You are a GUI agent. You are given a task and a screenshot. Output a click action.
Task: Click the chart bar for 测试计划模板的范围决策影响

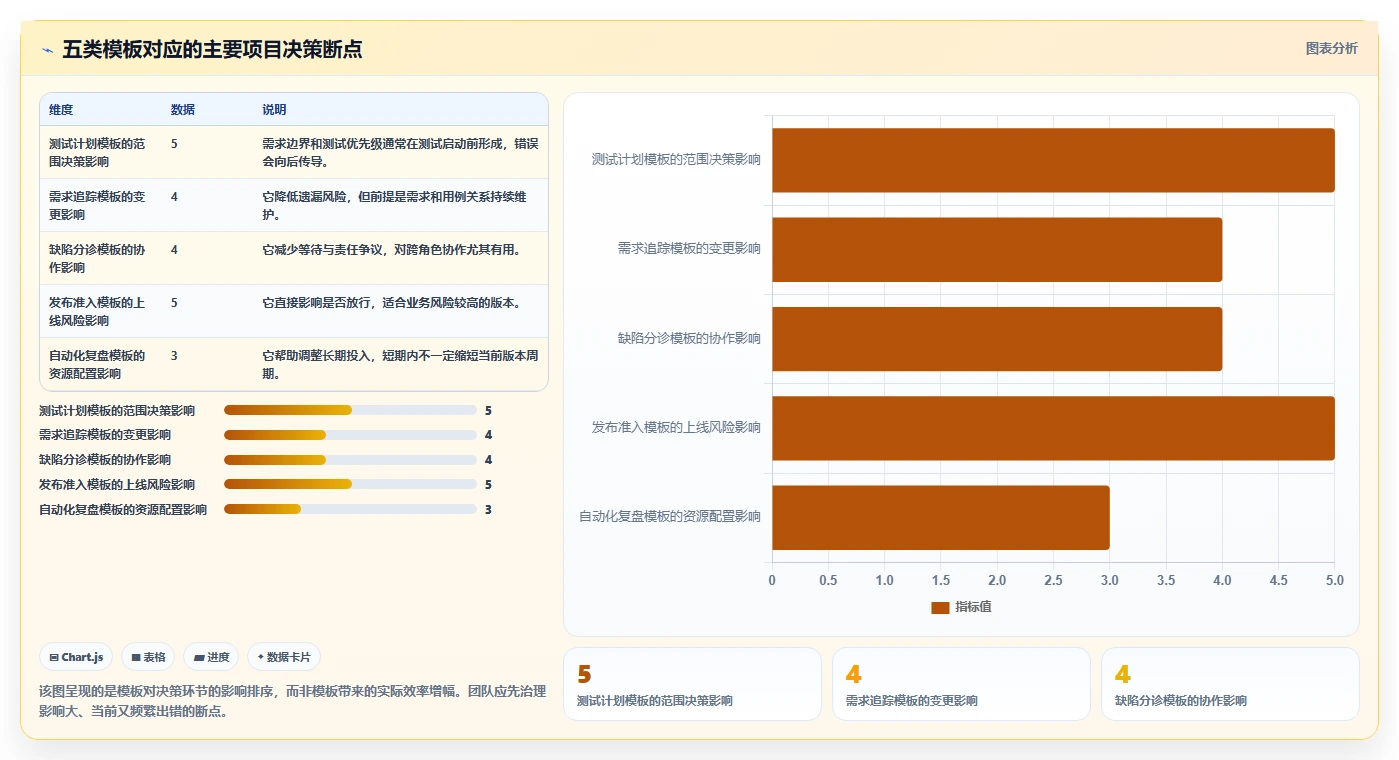tap(1053, 160)
